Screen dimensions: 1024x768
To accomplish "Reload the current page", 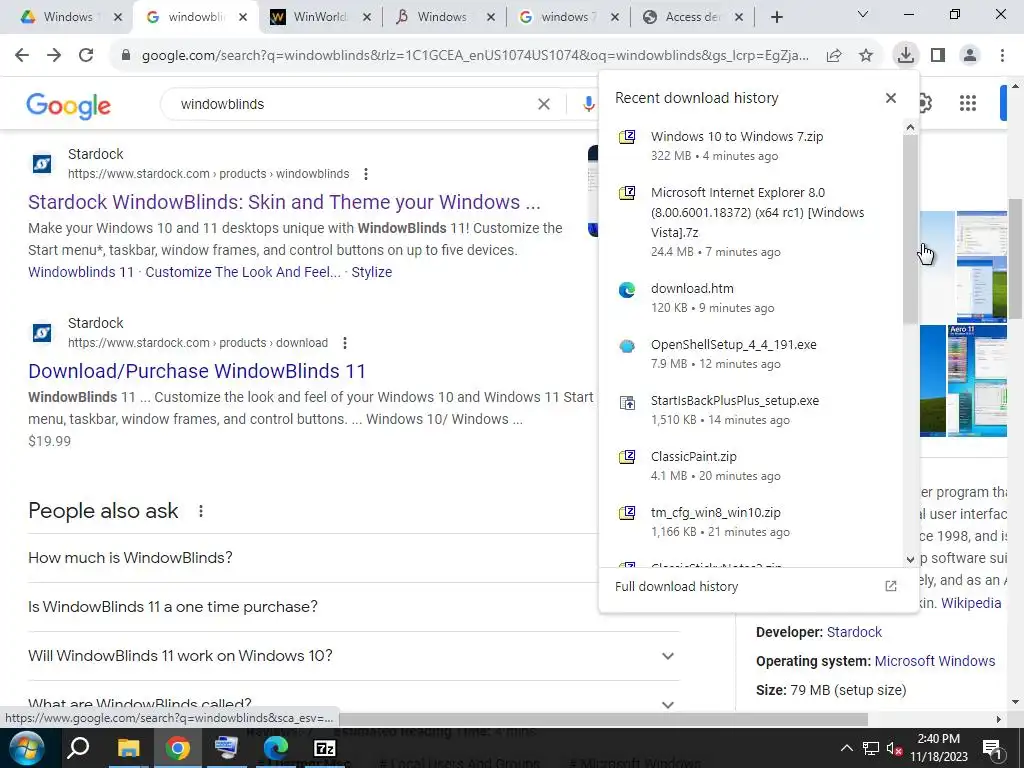I will [x=86, y=56].
